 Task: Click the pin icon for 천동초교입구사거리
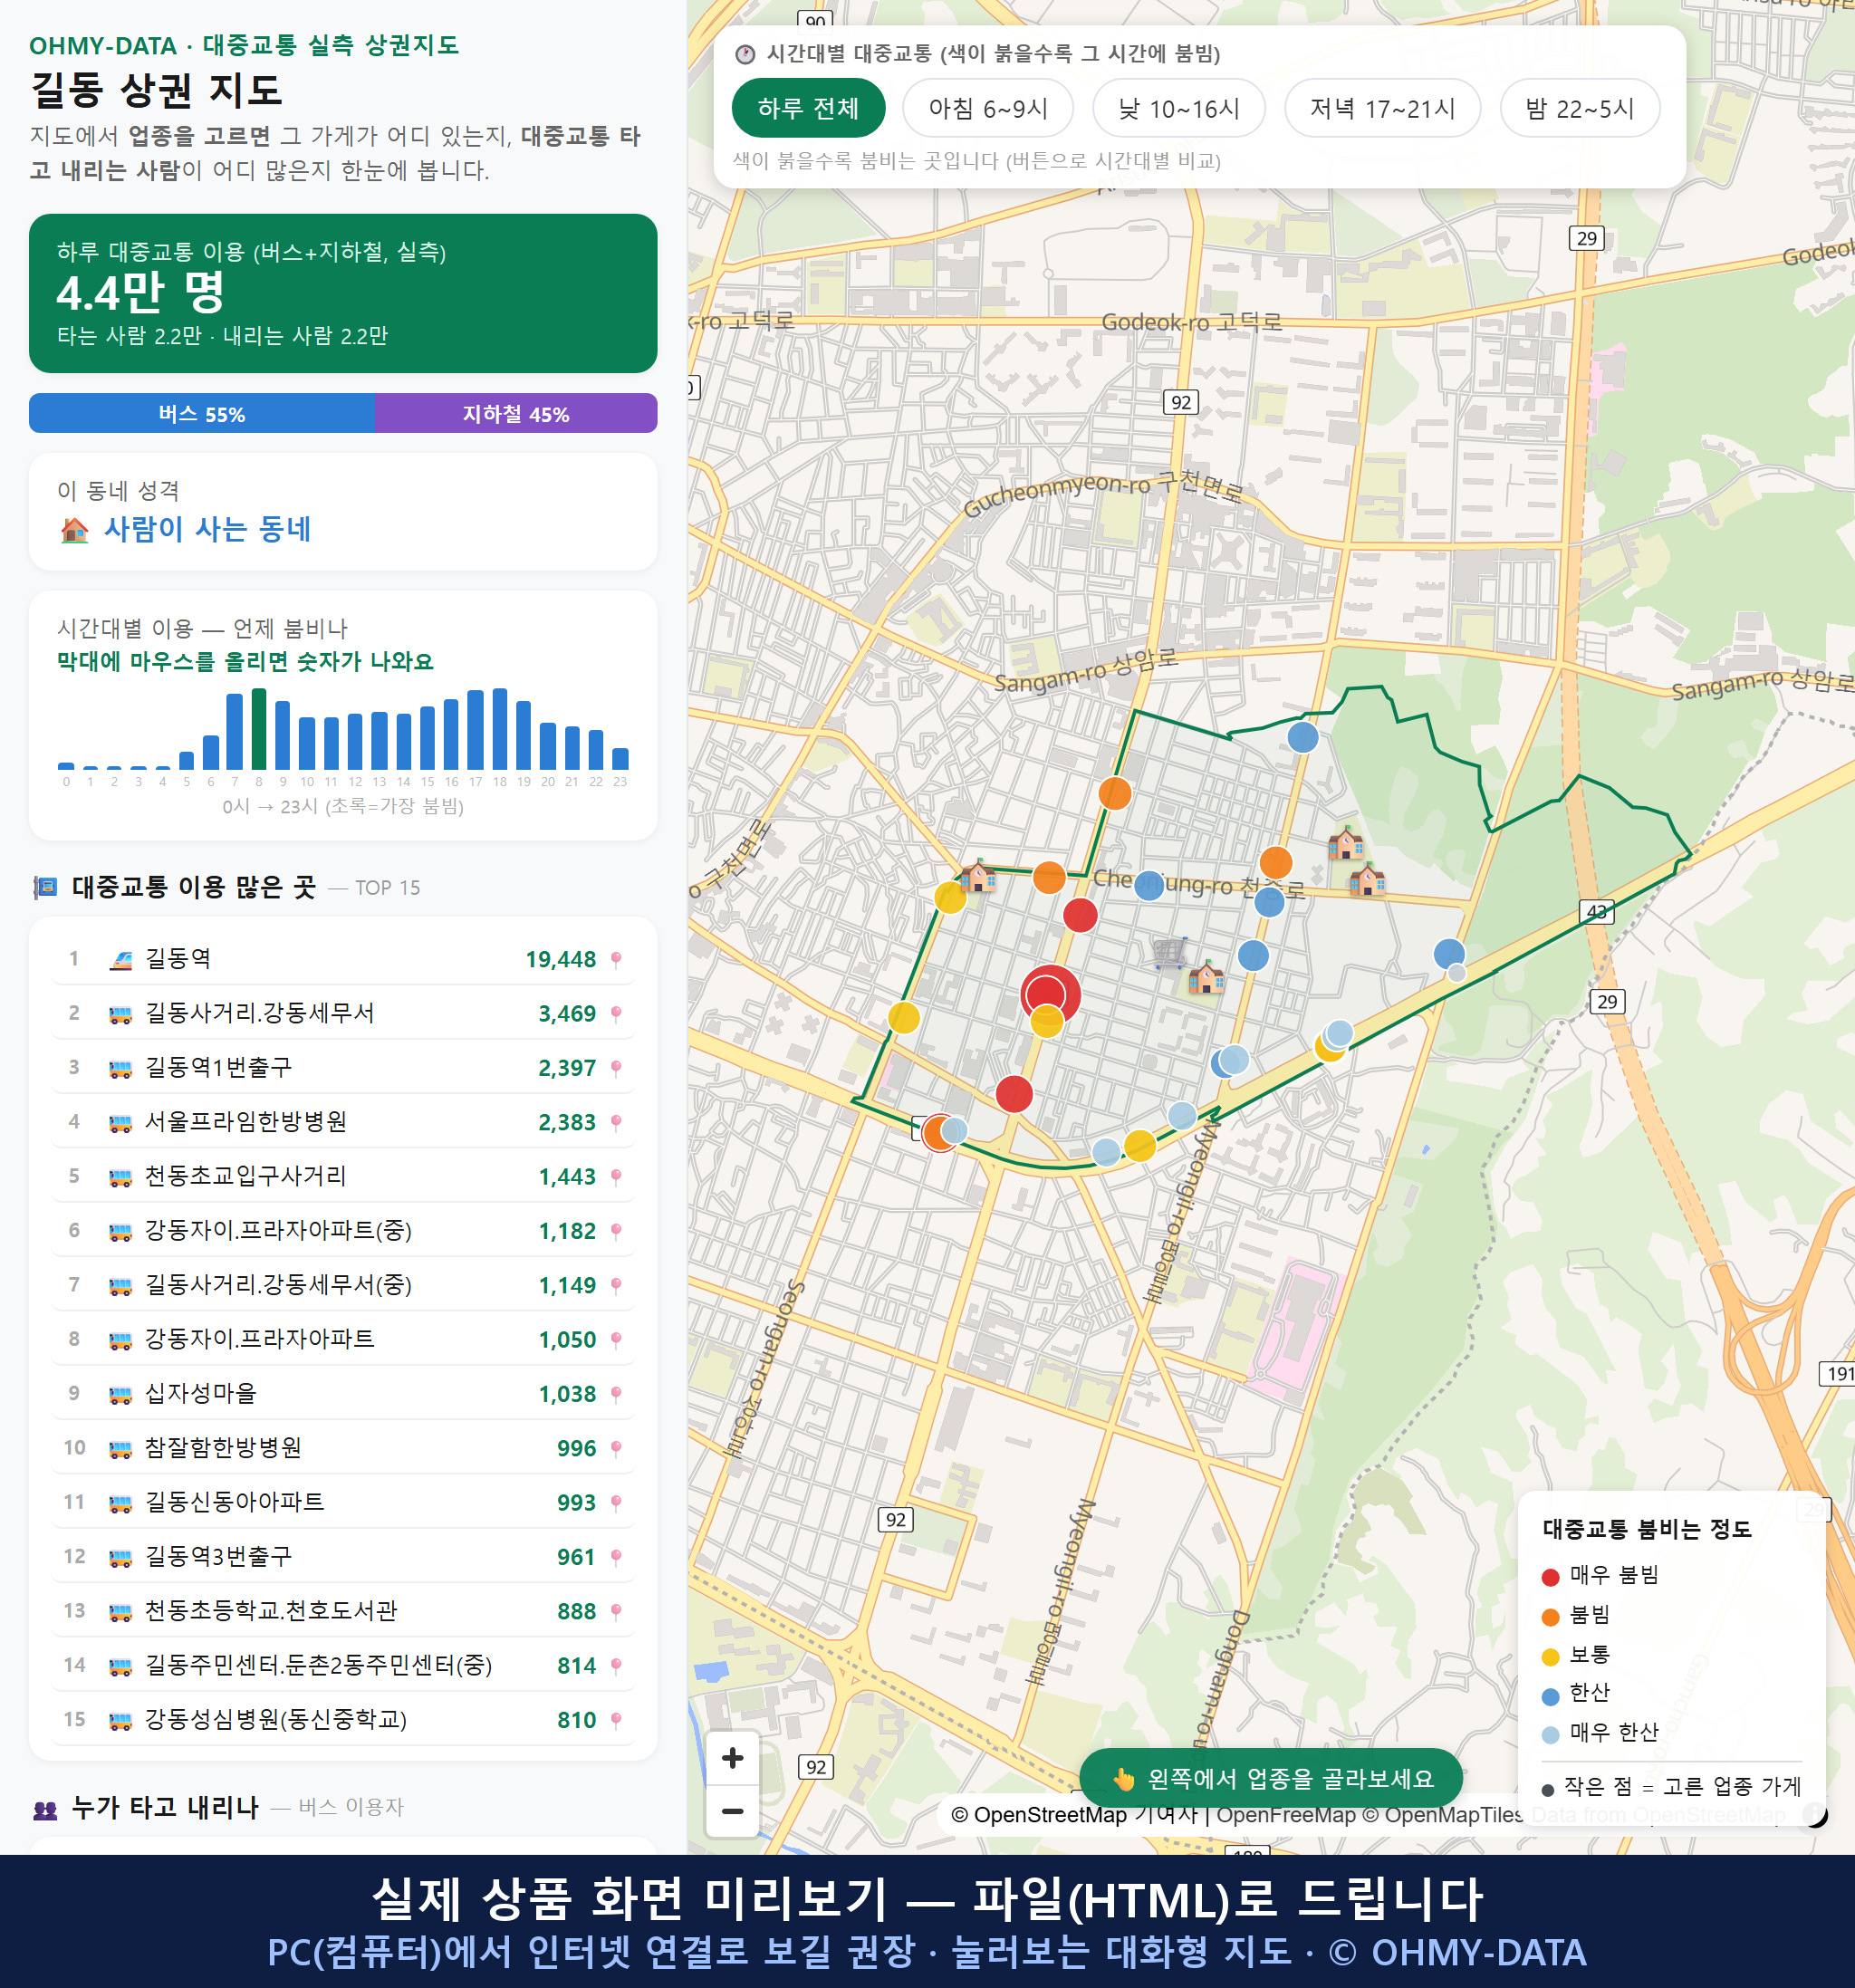(616, 1177)
